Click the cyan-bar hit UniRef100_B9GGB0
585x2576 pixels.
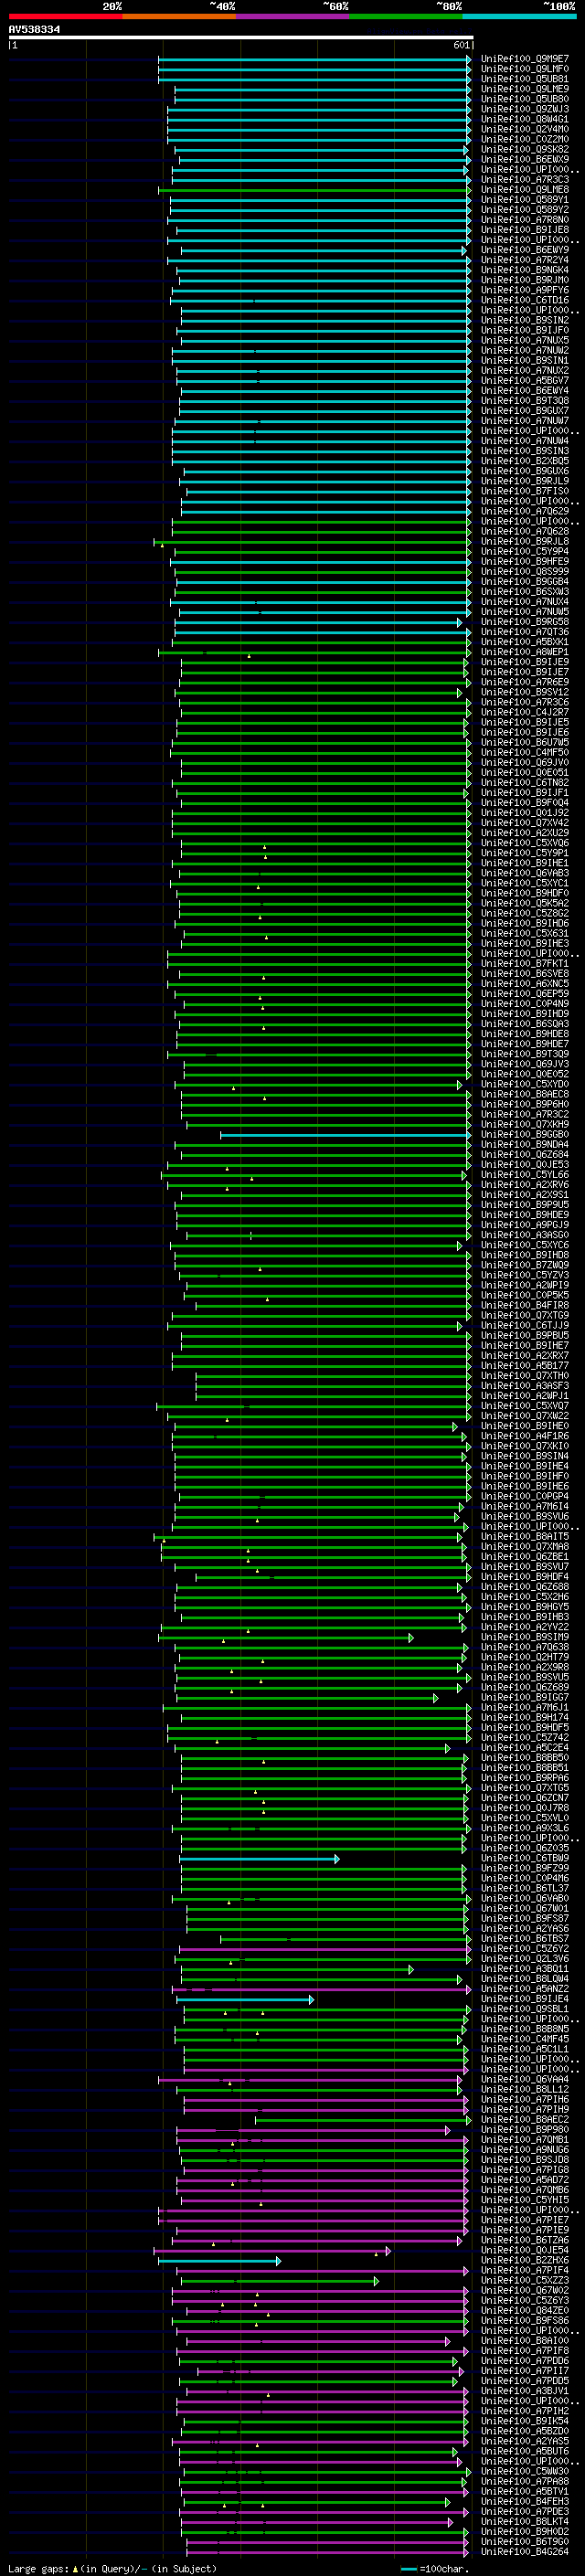[x=525, y=1134]
